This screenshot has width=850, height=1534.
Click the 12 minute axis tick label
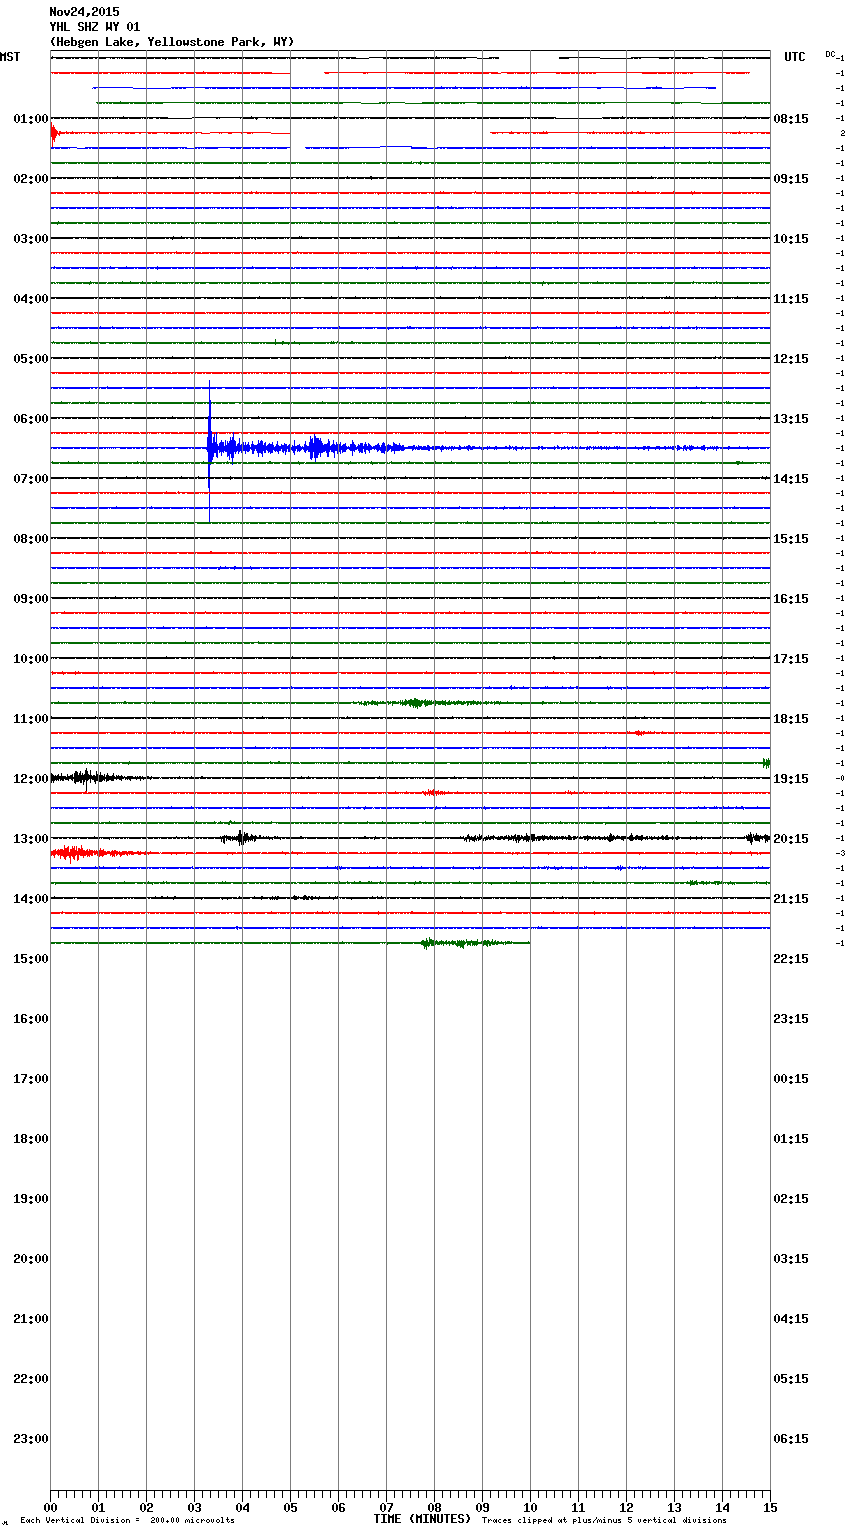click(626, 1507)
